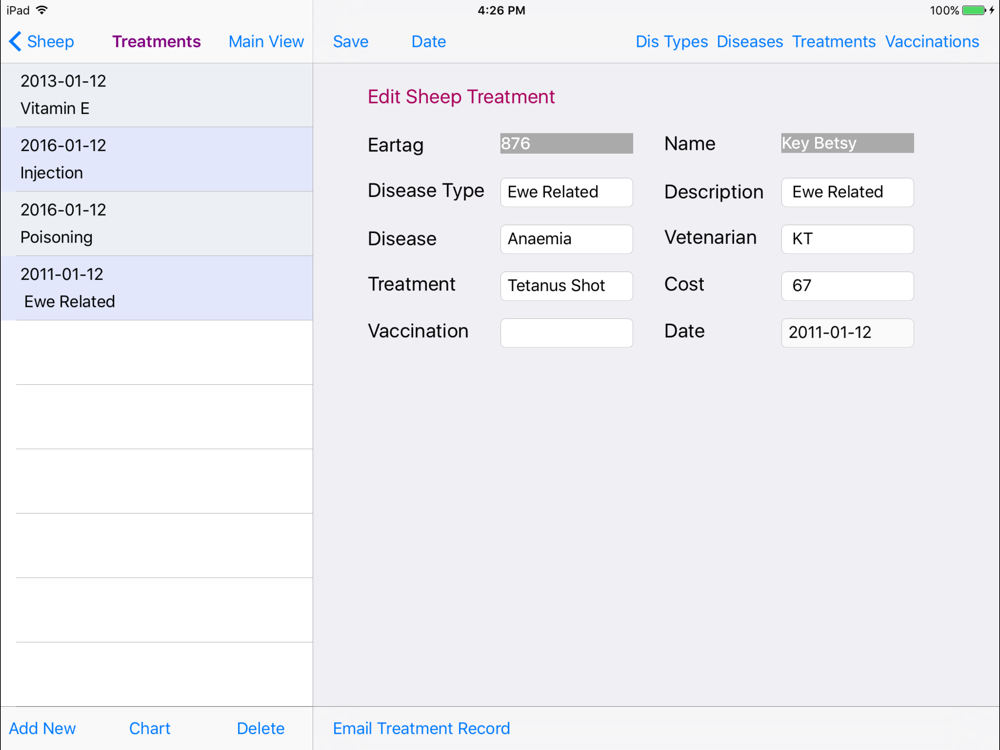Select the 2016-01-12 Injection record
The image size is (1000, 750).
pyautogui.click(x=157, y=159)
